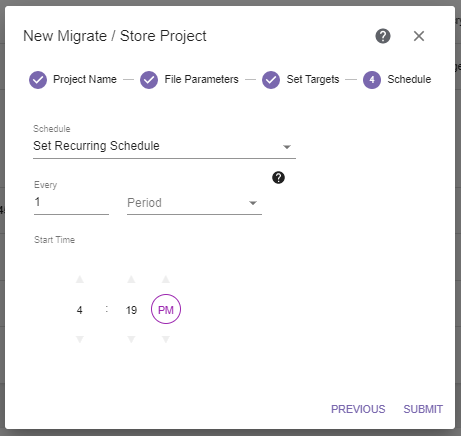Open the dialog help question mark icon
This screenshot has height=436, width=461.
[383, 36]
